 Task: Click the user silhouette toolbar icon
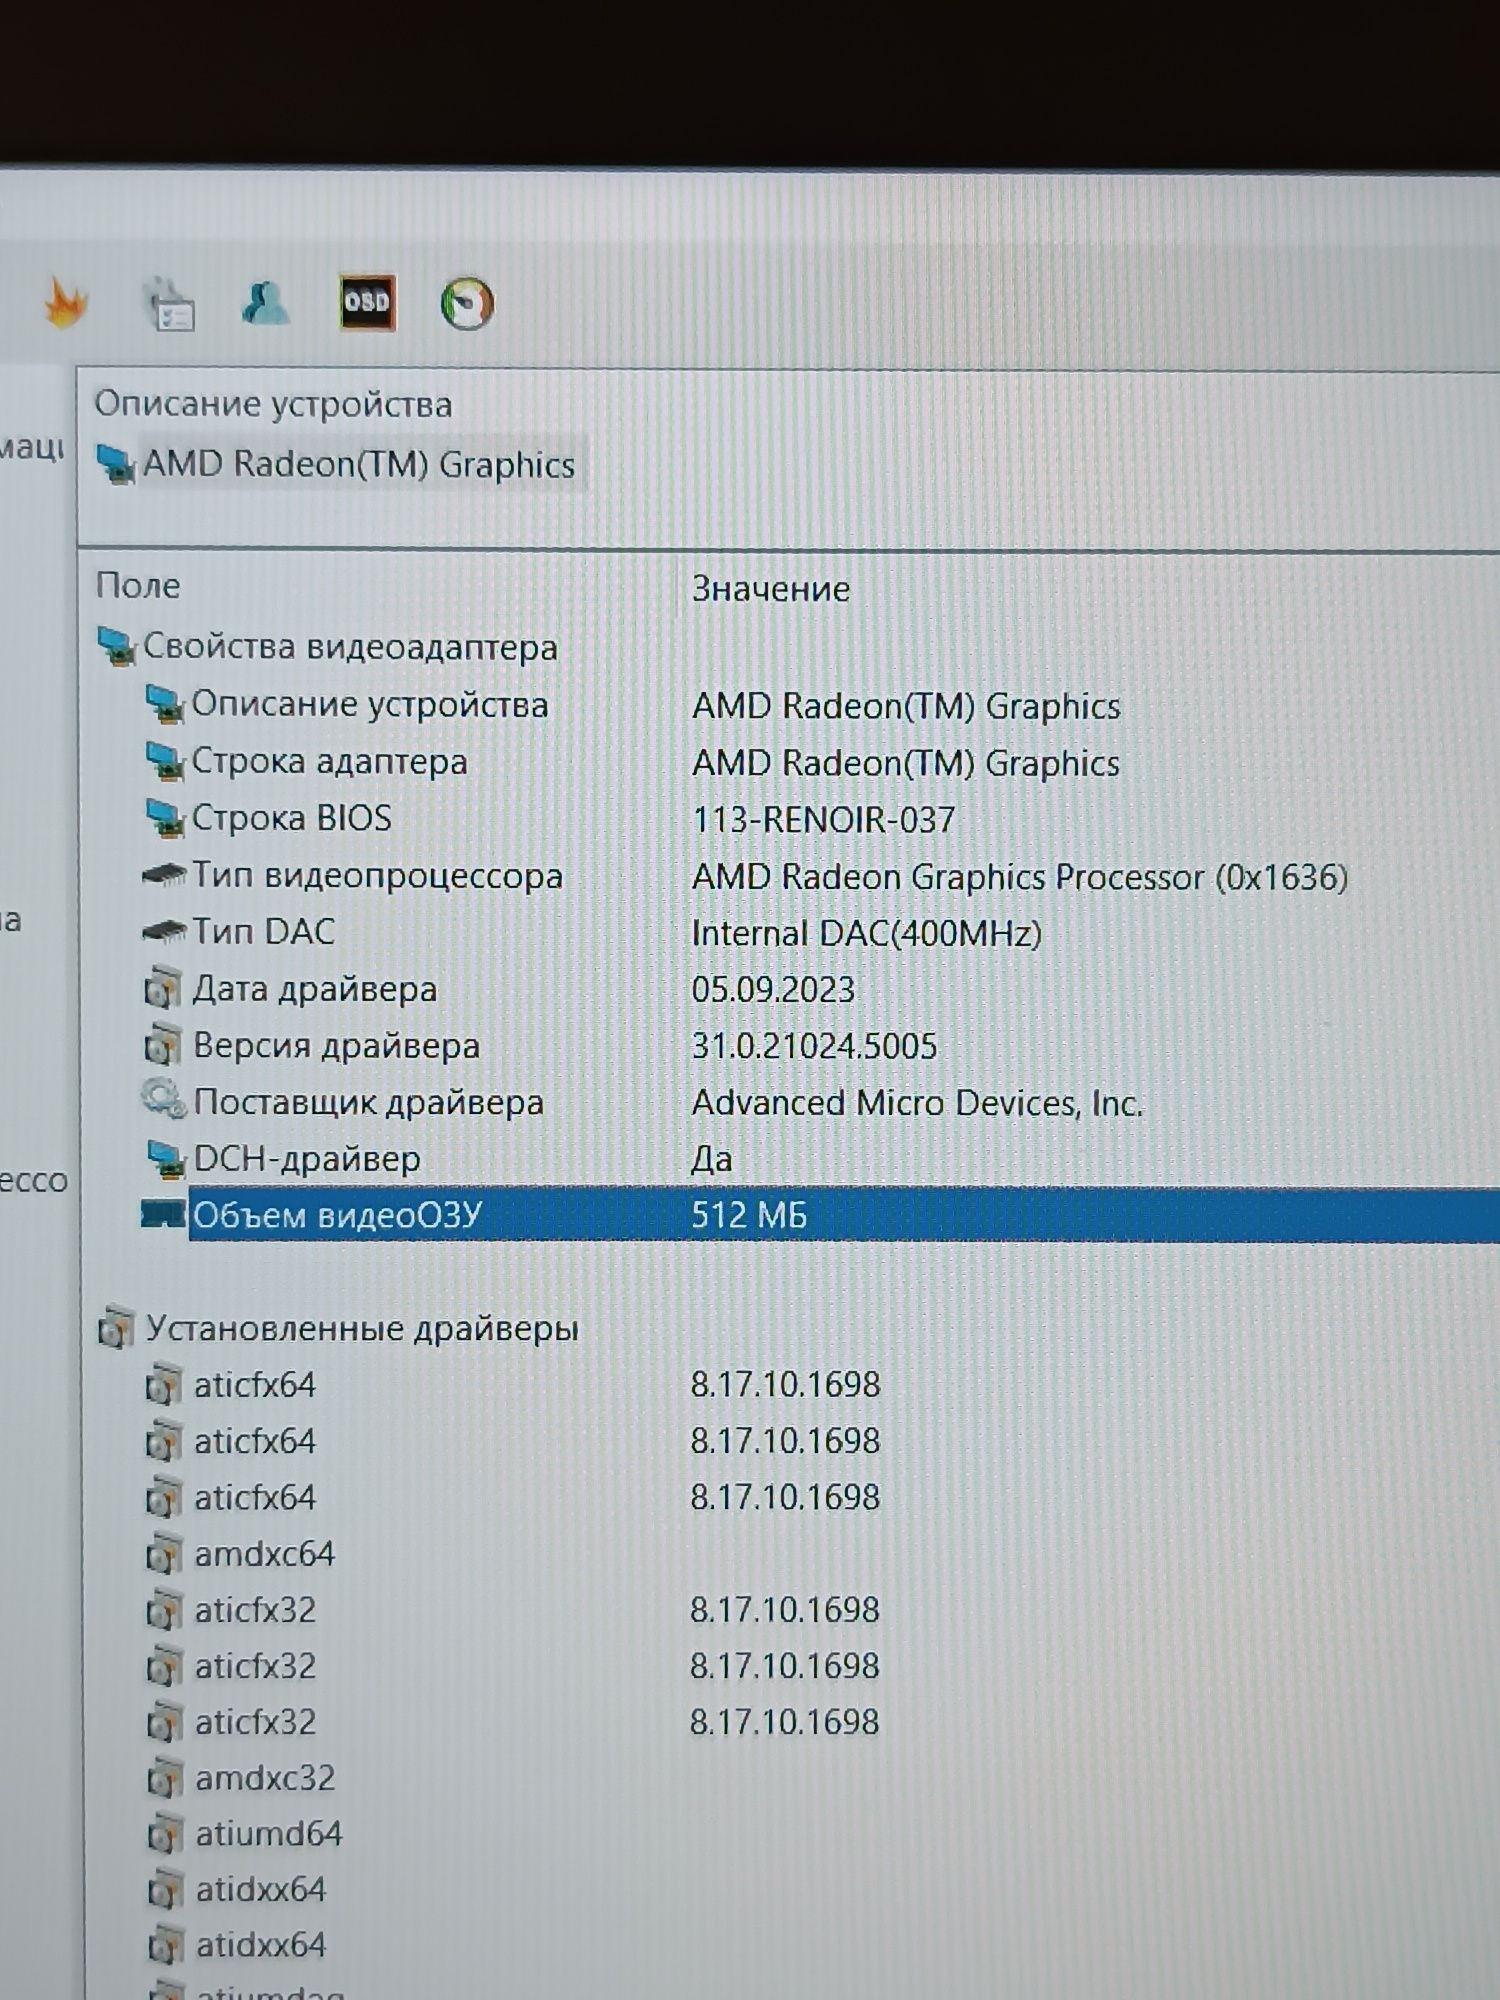coord(267,304)
